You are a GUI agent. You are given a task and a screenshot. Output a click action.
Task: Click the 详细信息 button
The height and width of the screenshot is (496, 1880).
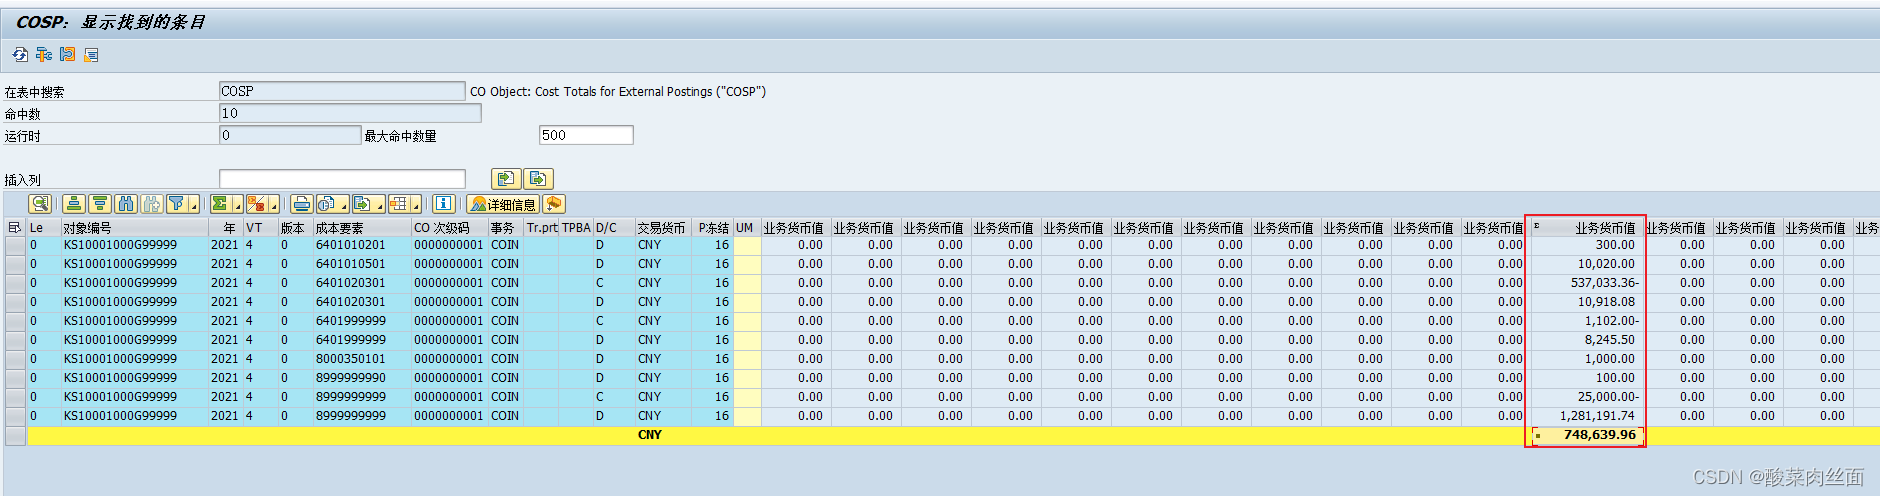click(x=503, y=204)
